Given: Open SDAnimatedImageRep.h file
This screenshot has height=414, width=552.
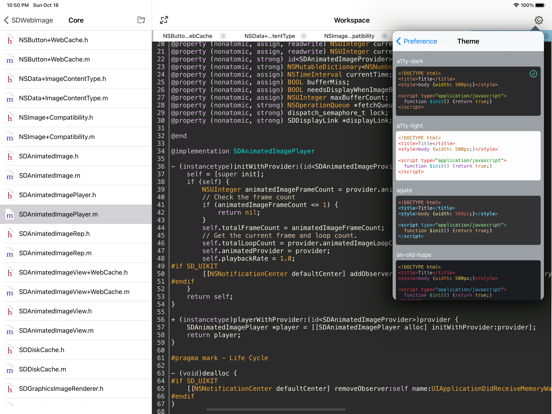Looking at the screenshot, I should [x=76, y=233].
